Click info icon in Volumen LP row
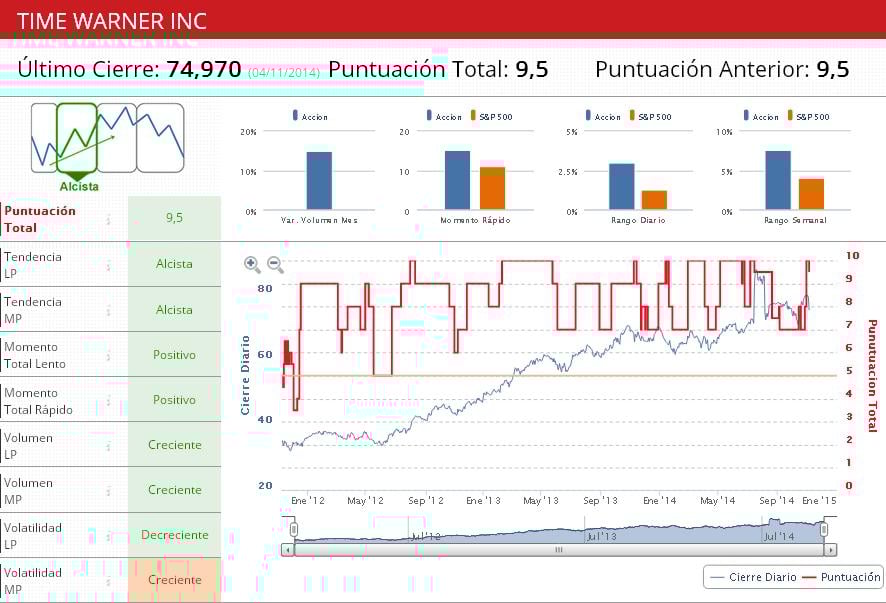 (x=108, y=446)
